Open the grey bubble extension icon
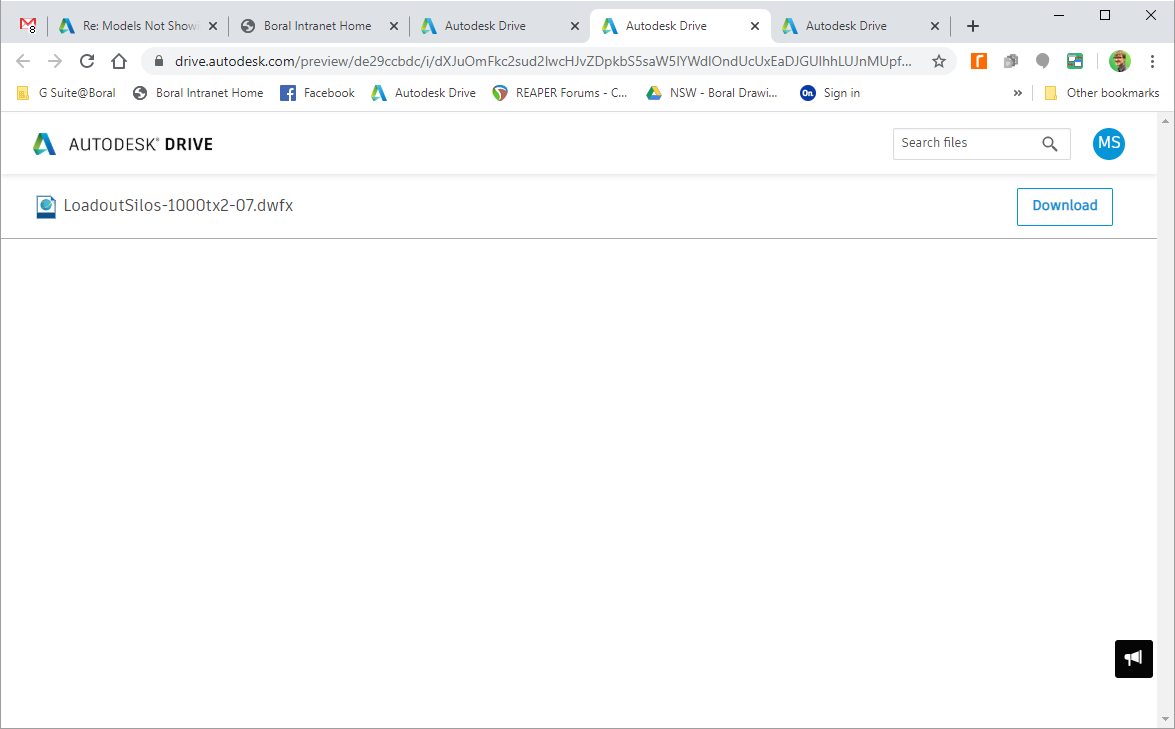Image resolution: width=1175 pixels, height=729 pixels. click(1042, 61)
